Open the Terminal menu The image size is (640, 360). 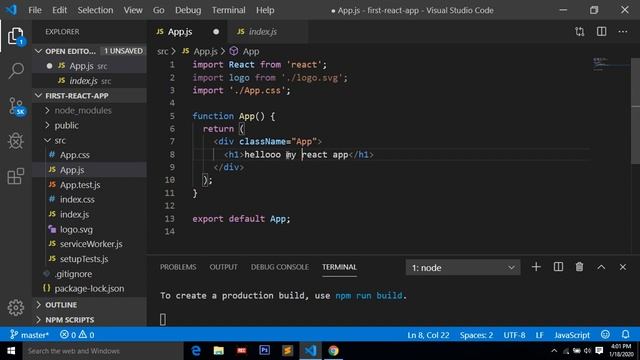tap(228, 10)
